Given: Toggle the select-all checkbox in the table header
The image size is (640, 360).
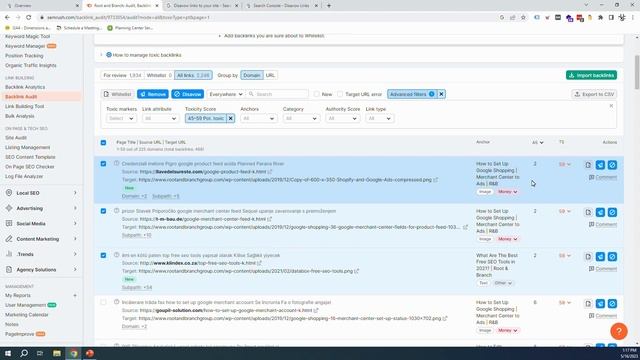Looking at the screenshot, I should [103, 142].
